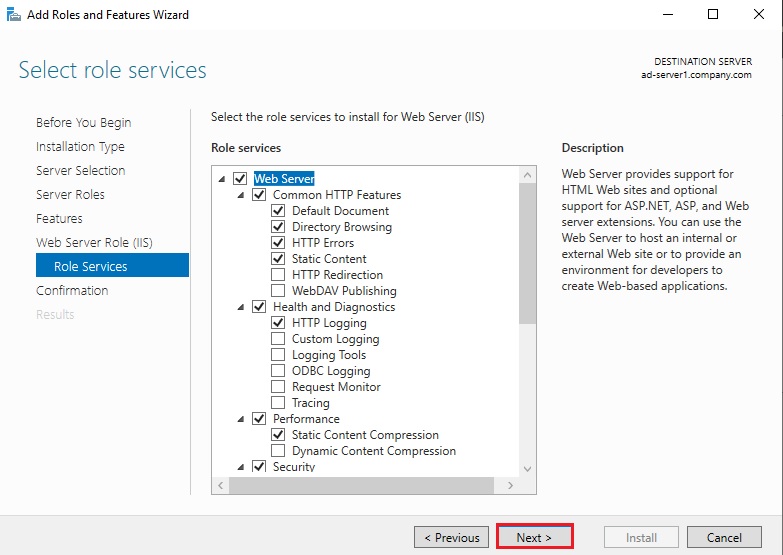
Task: Enable WebDAV Publishing role service
Action: (x=278, y=291)
